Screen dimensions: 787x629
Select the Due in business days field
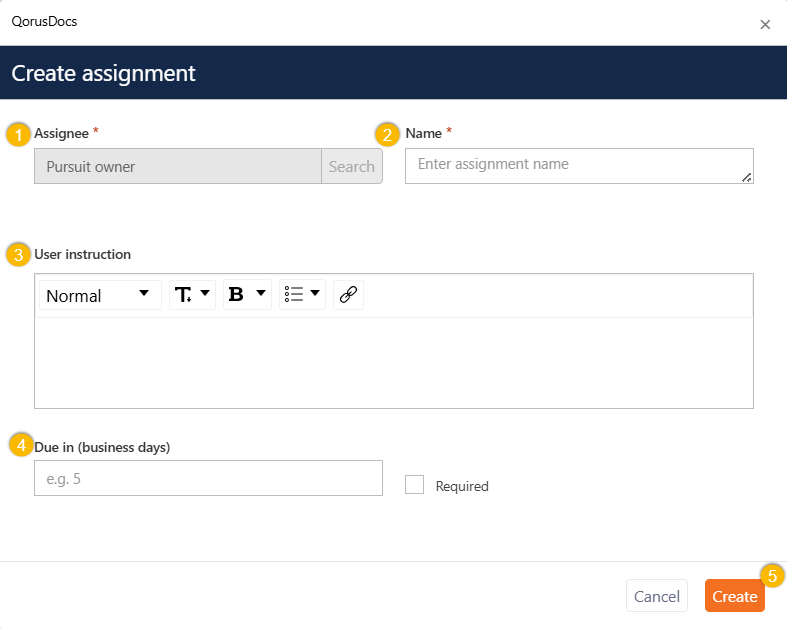208,478
